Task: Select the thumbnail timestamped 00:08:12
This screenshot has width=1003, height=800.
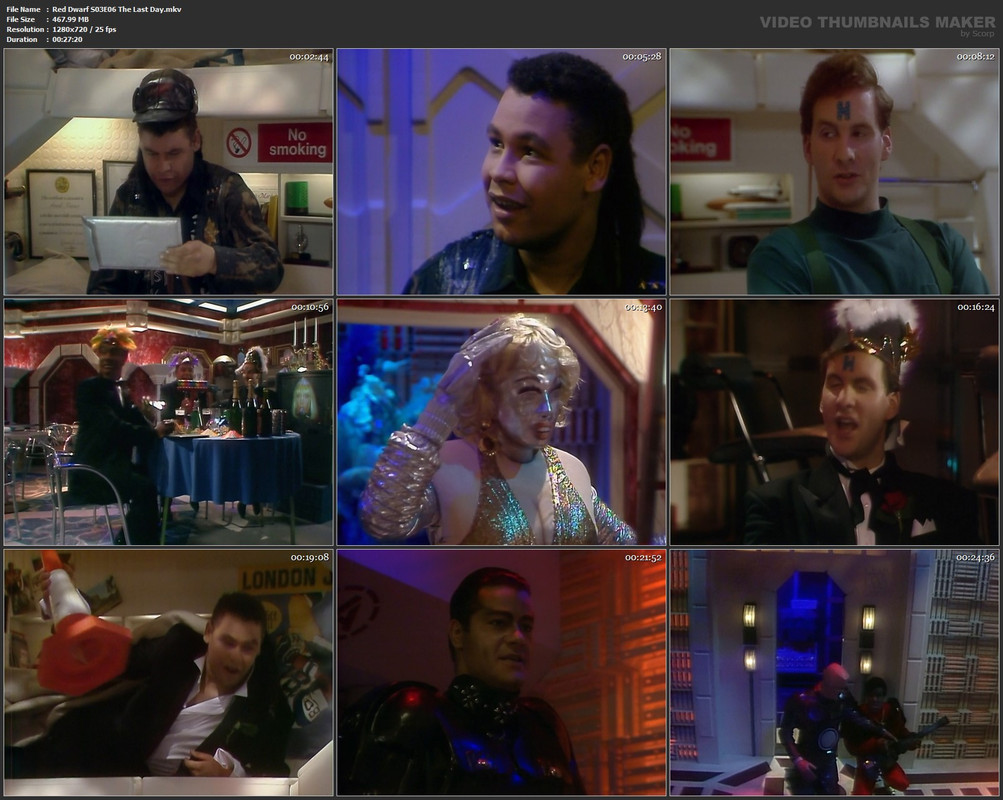Action: coord(834,171)
